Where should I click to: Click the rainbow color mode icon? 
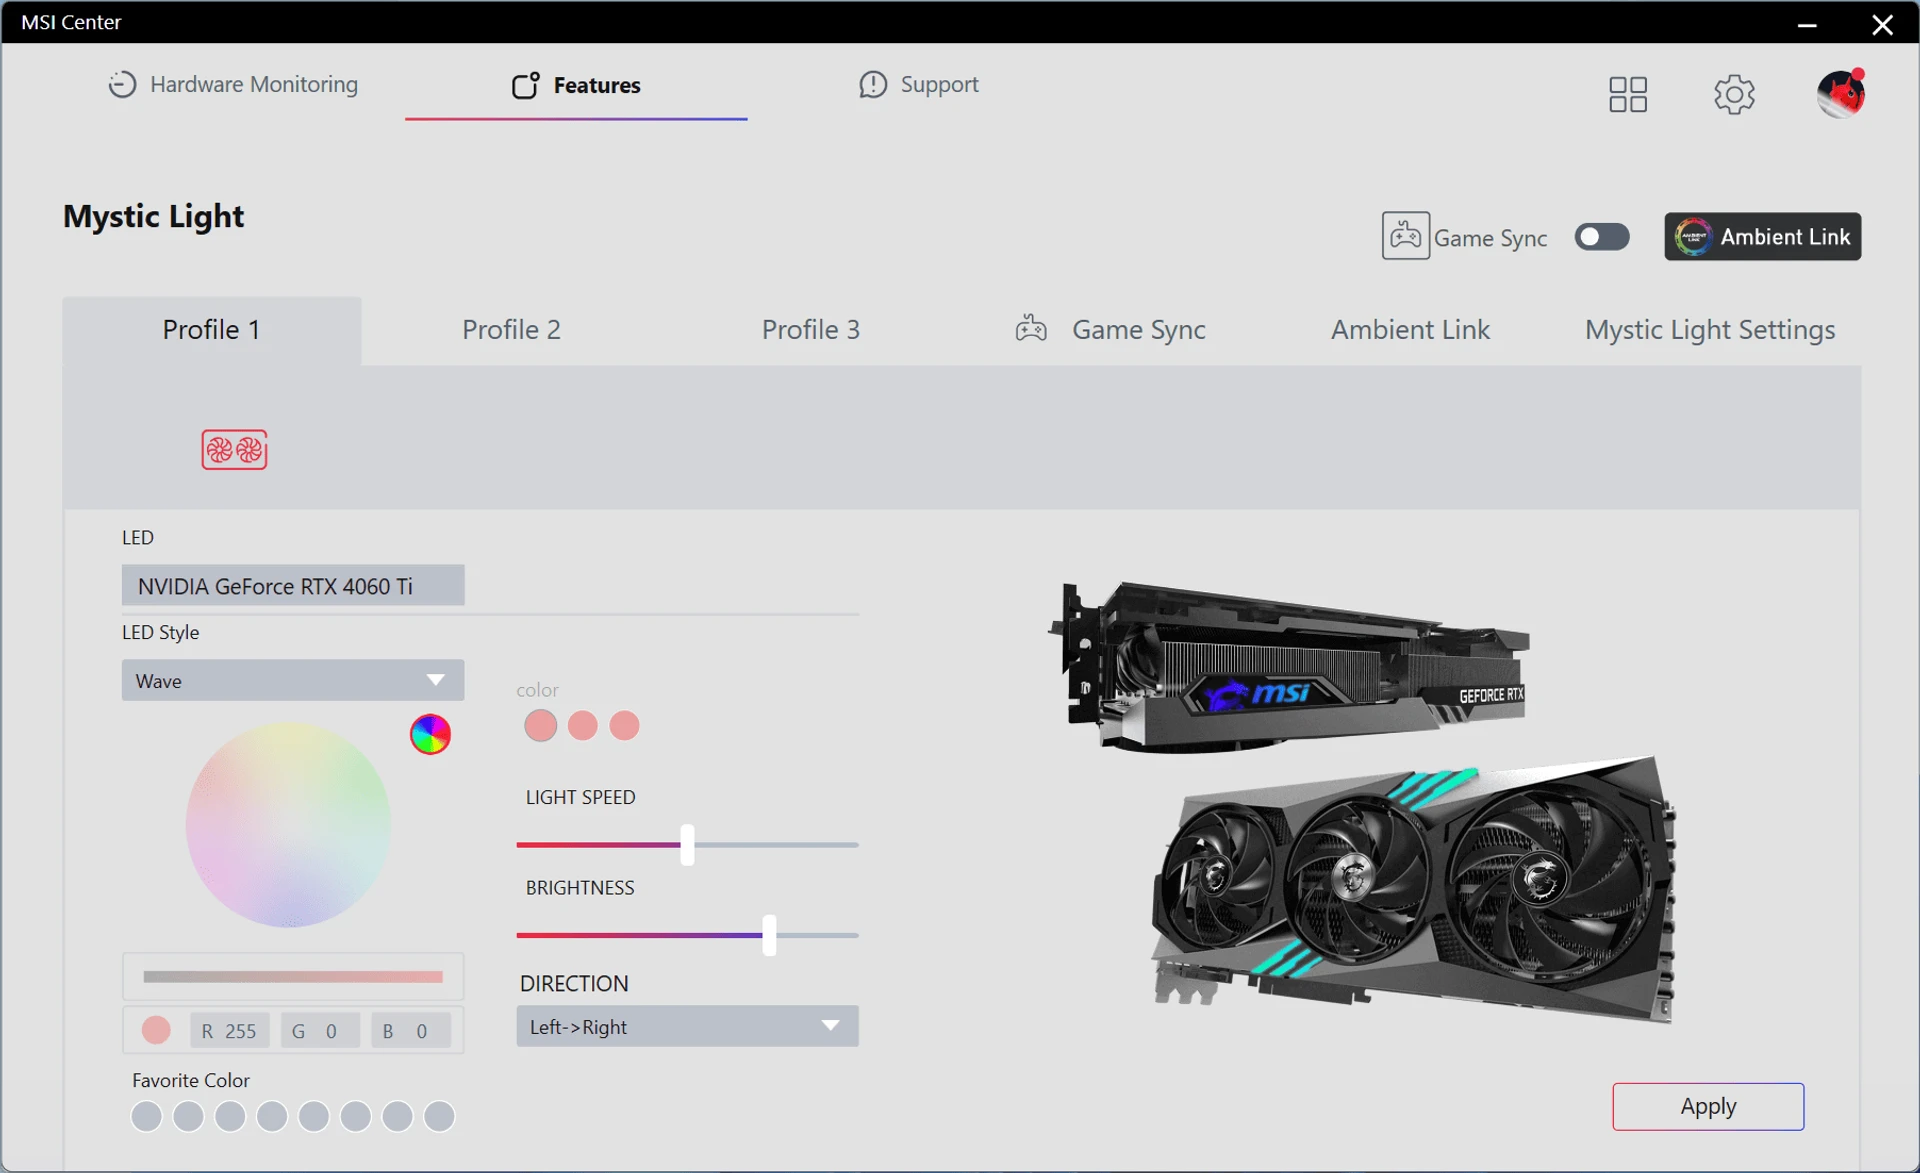[430, 735]
